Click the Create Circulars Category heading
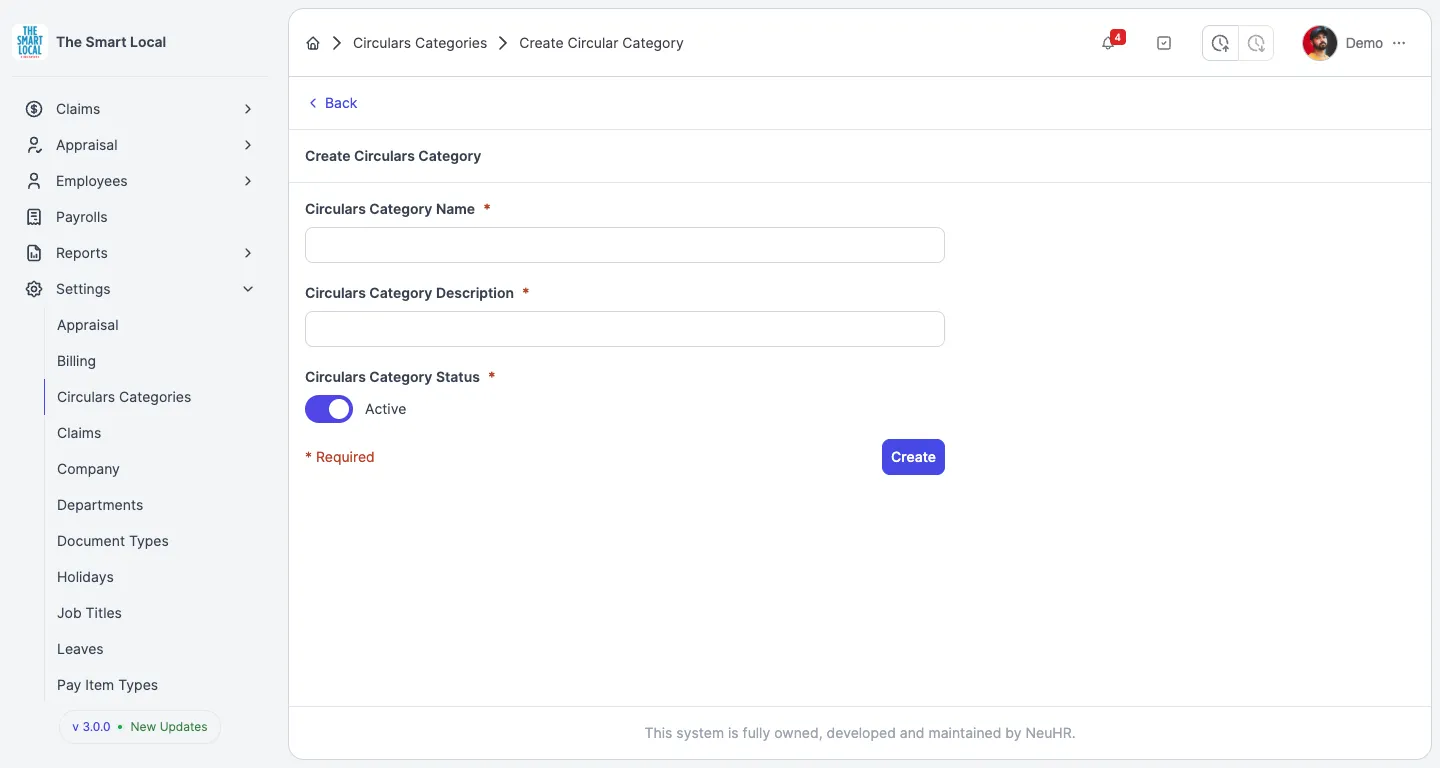The height and width of the screenshot is (768, 1440). (x=393, y=156)
